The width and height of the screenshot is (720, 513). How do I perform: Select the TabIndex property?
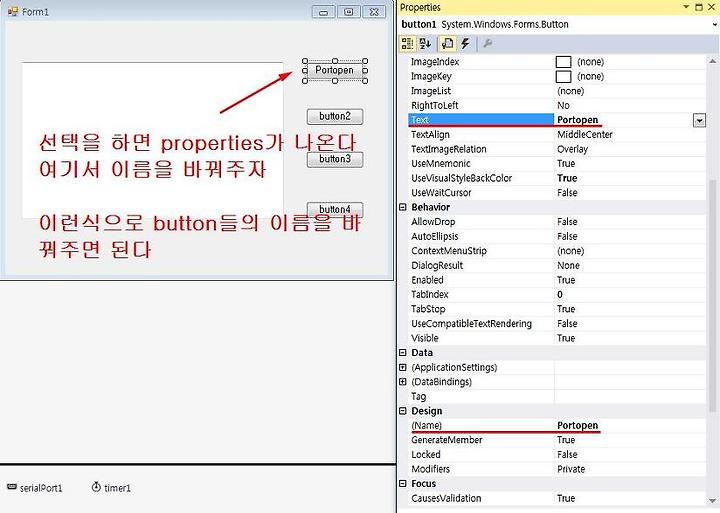click(x=557, y=294)
